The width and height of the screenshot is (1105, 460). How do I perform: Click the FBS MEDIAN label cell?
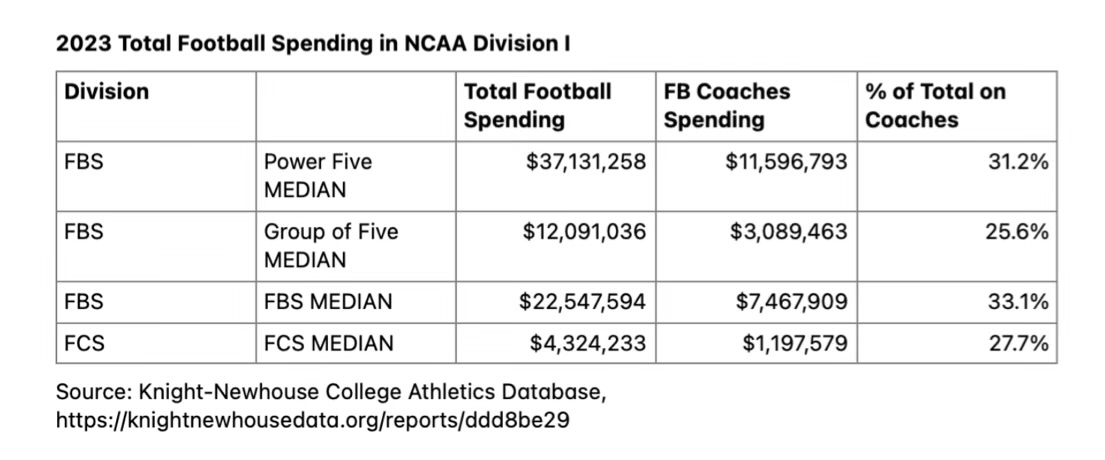click(327, 301)
